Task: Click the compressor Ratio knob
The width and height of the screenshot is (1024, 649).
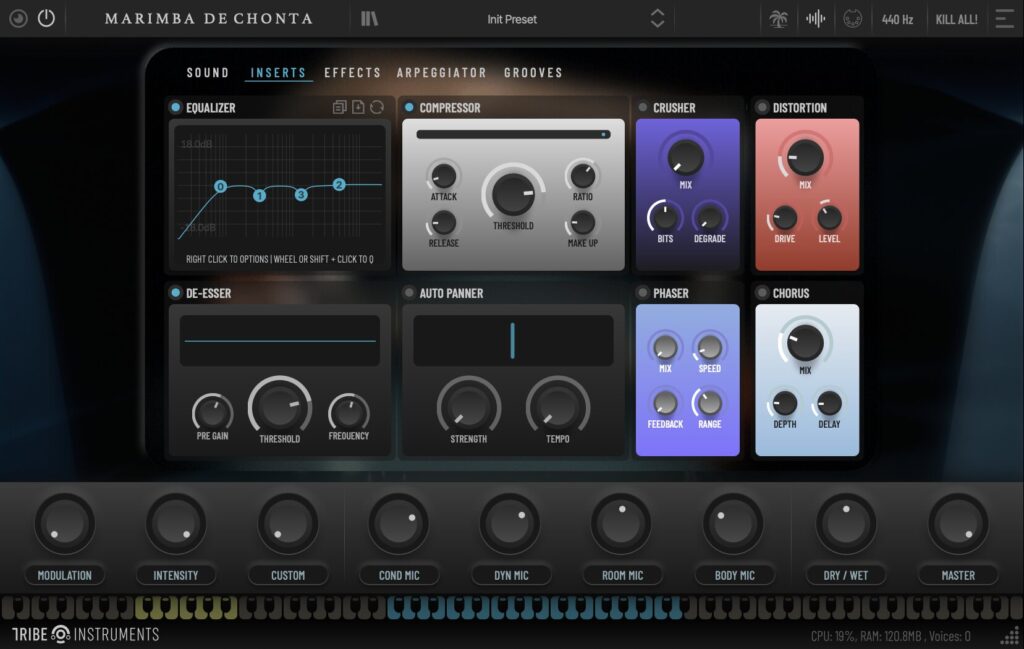Action: click(582, 176)
